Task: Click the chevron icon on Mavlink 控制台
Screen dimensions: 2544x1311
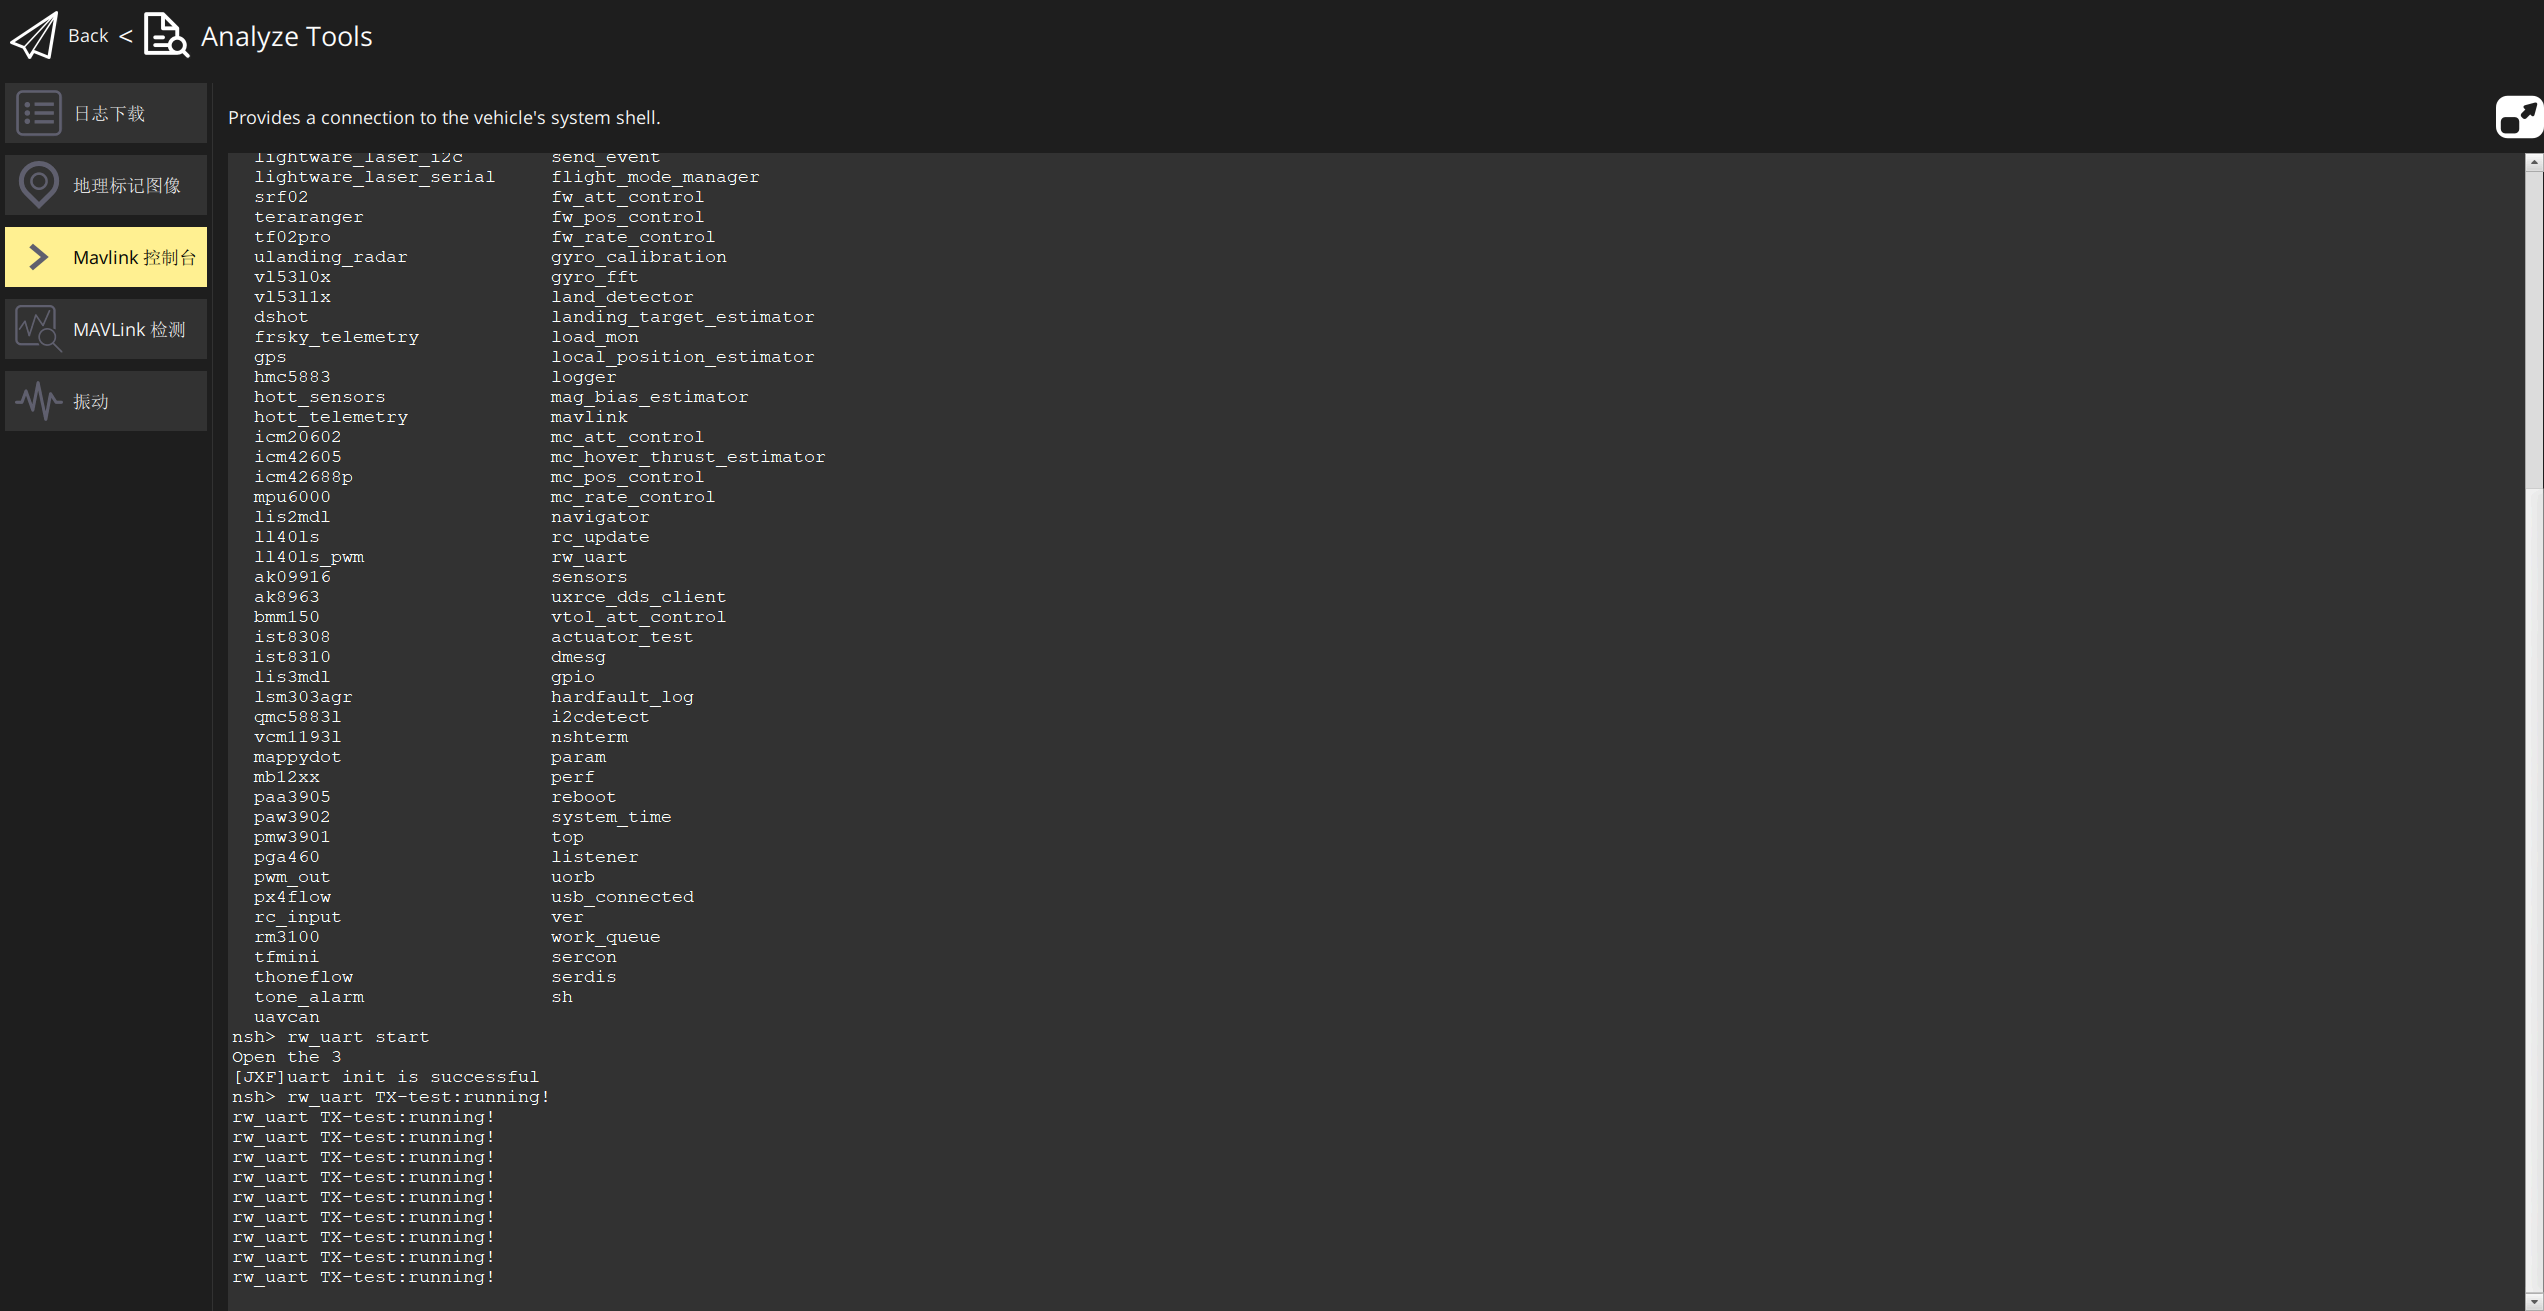Action: click(x=39, y=257)
